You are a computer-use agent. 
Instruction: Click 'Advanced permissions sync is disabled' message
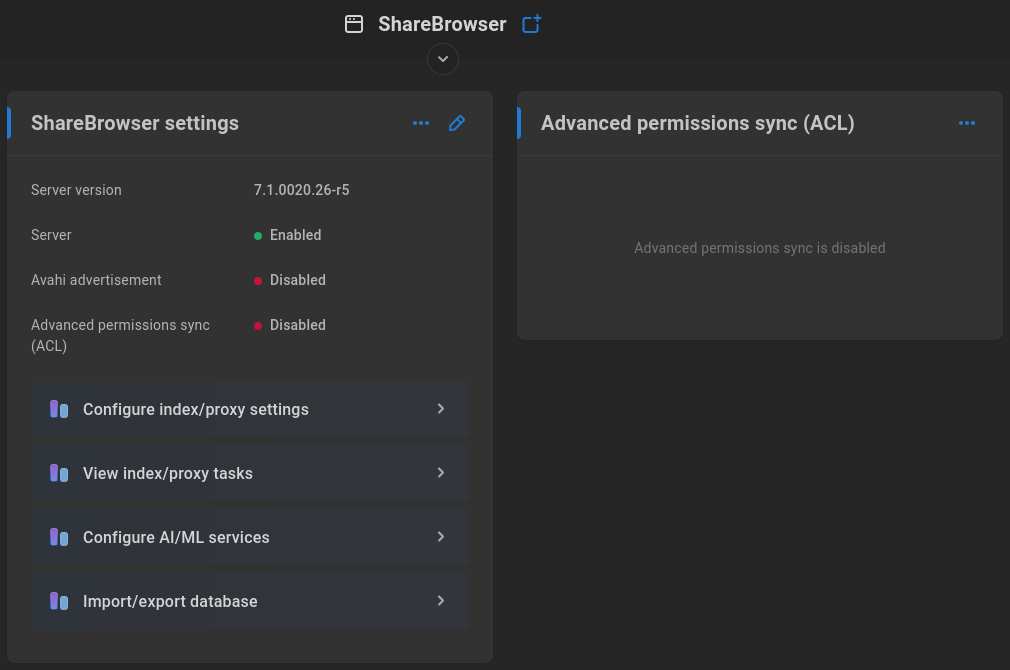point(759,248)
